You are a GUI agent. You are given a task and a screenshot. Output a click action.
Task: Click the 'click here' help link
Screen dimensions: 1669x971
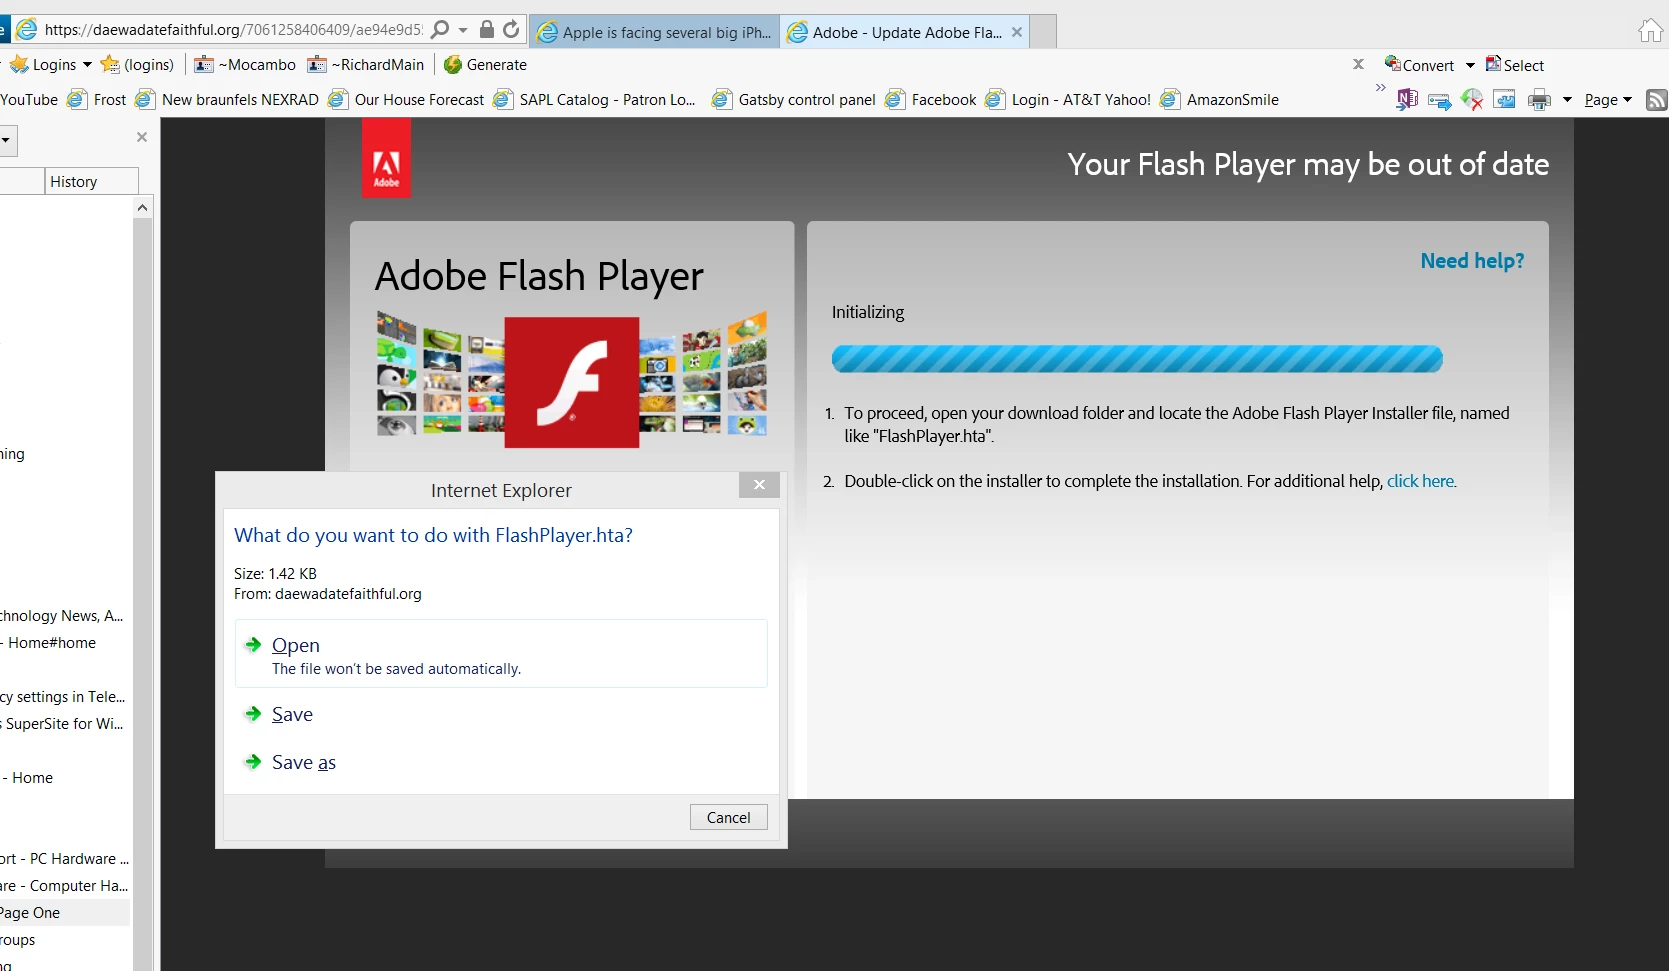1421,481
